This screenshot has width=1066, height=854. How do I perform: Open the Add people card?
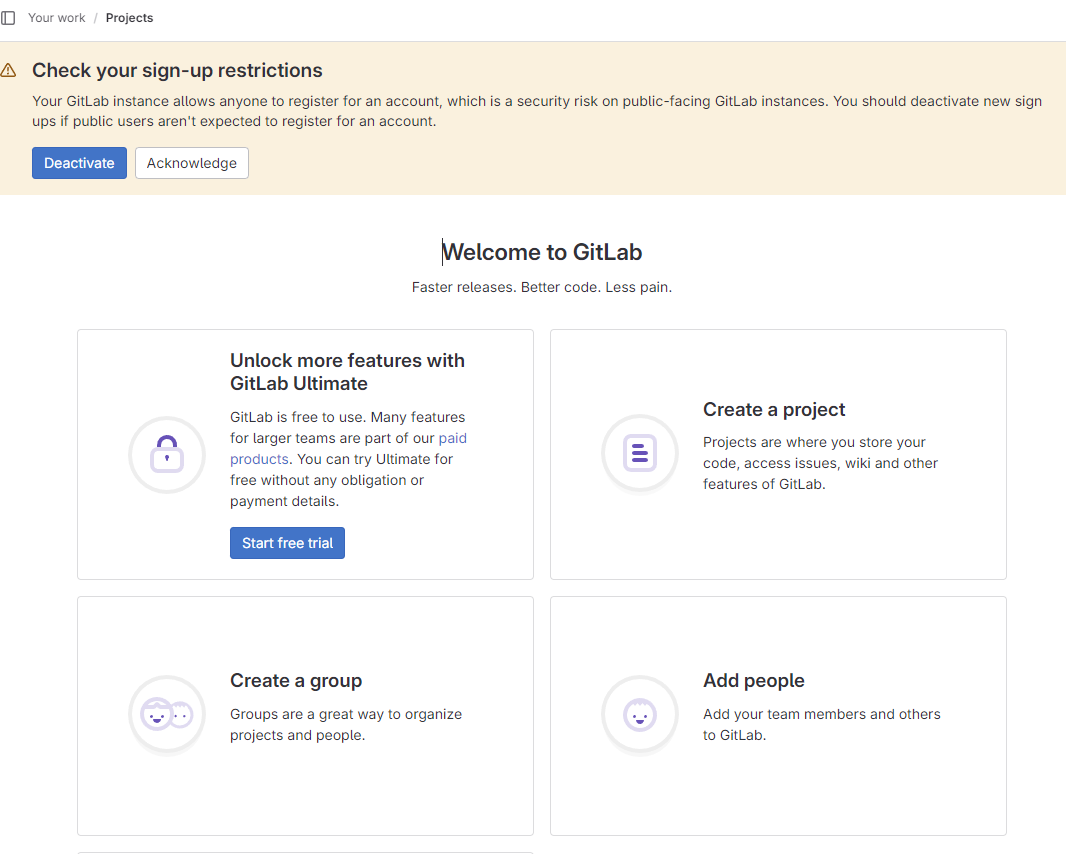click(x=778, y=716)
